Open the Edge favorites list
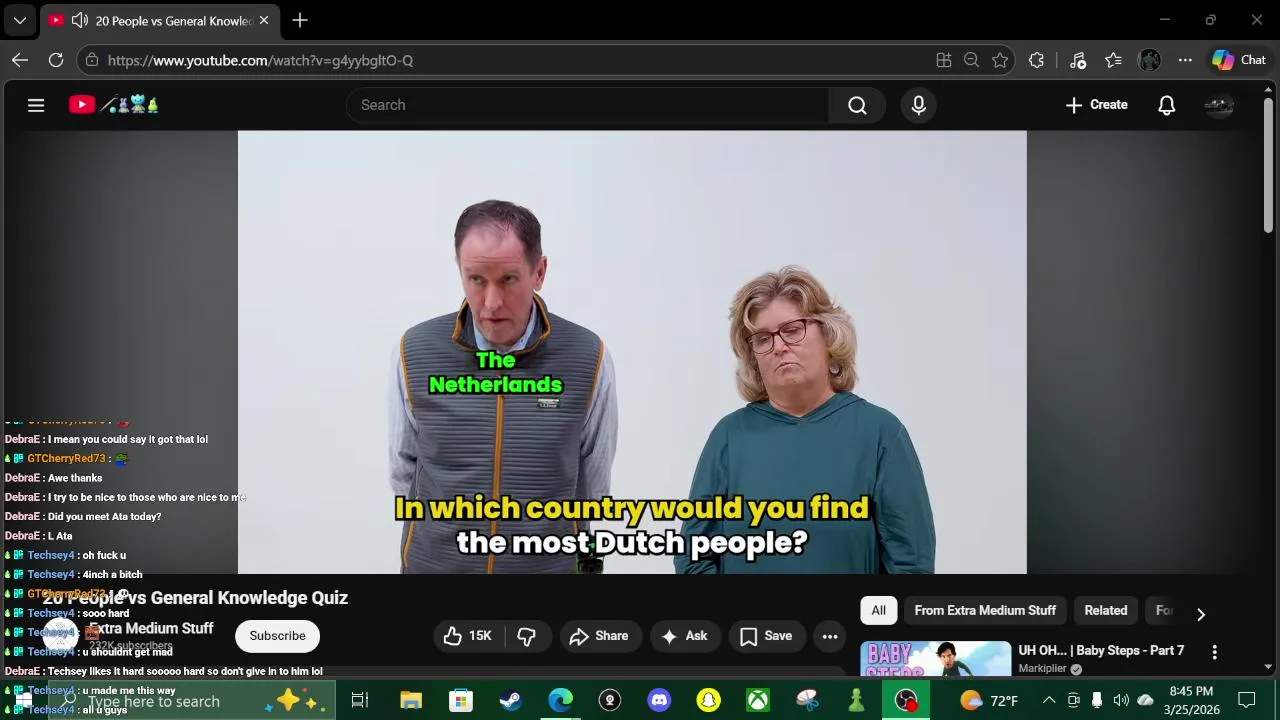 click(1113, 60)
